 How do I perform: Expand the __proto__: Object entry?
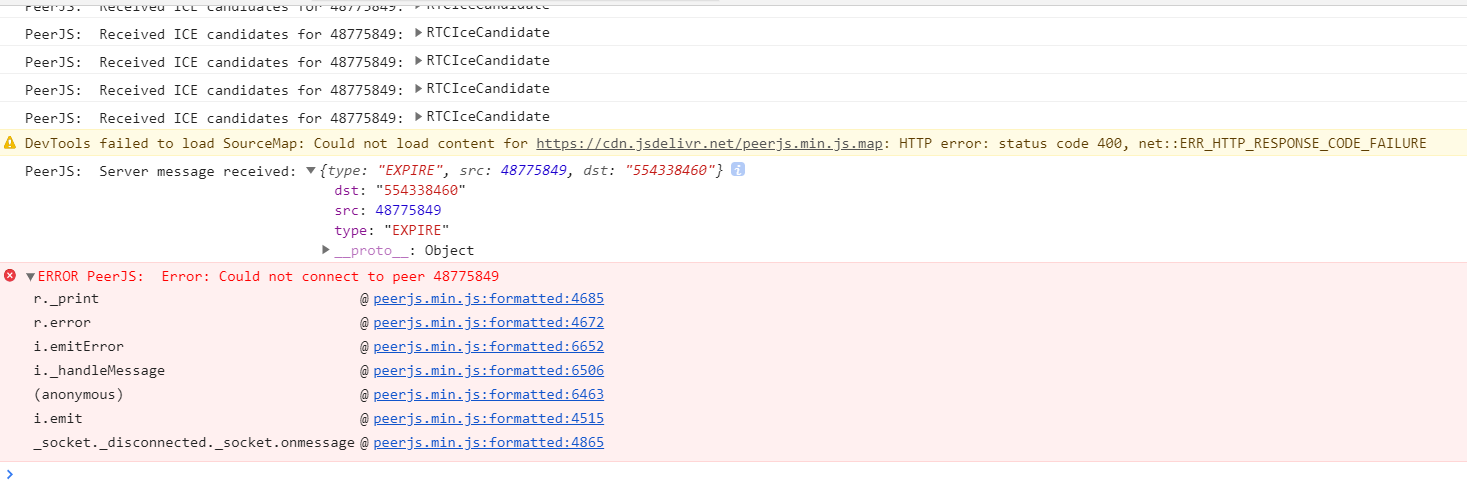326,249
